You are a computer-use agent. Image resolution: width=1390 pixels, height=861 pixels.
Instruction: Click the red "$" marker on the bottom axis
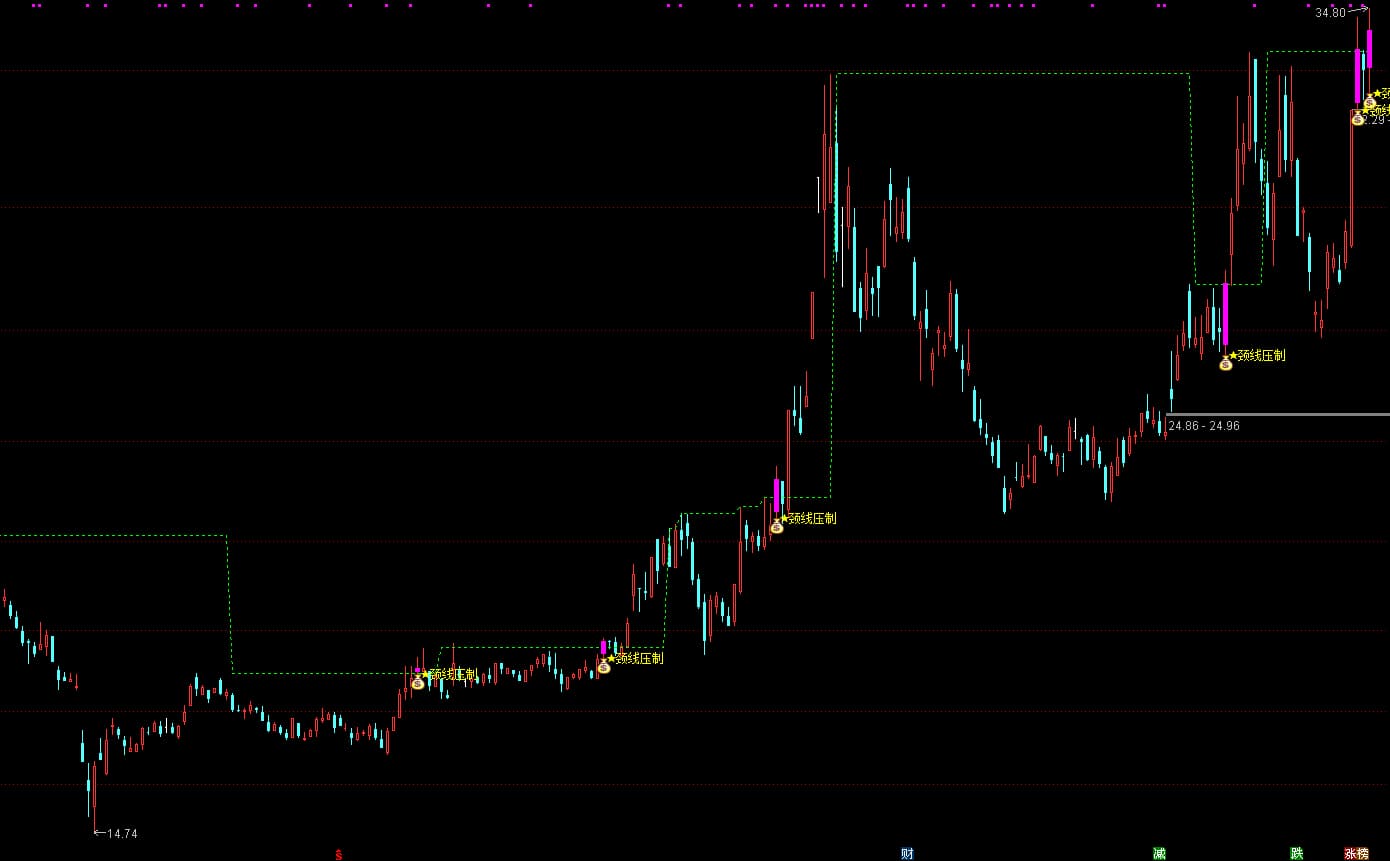(x=338, y=854)
